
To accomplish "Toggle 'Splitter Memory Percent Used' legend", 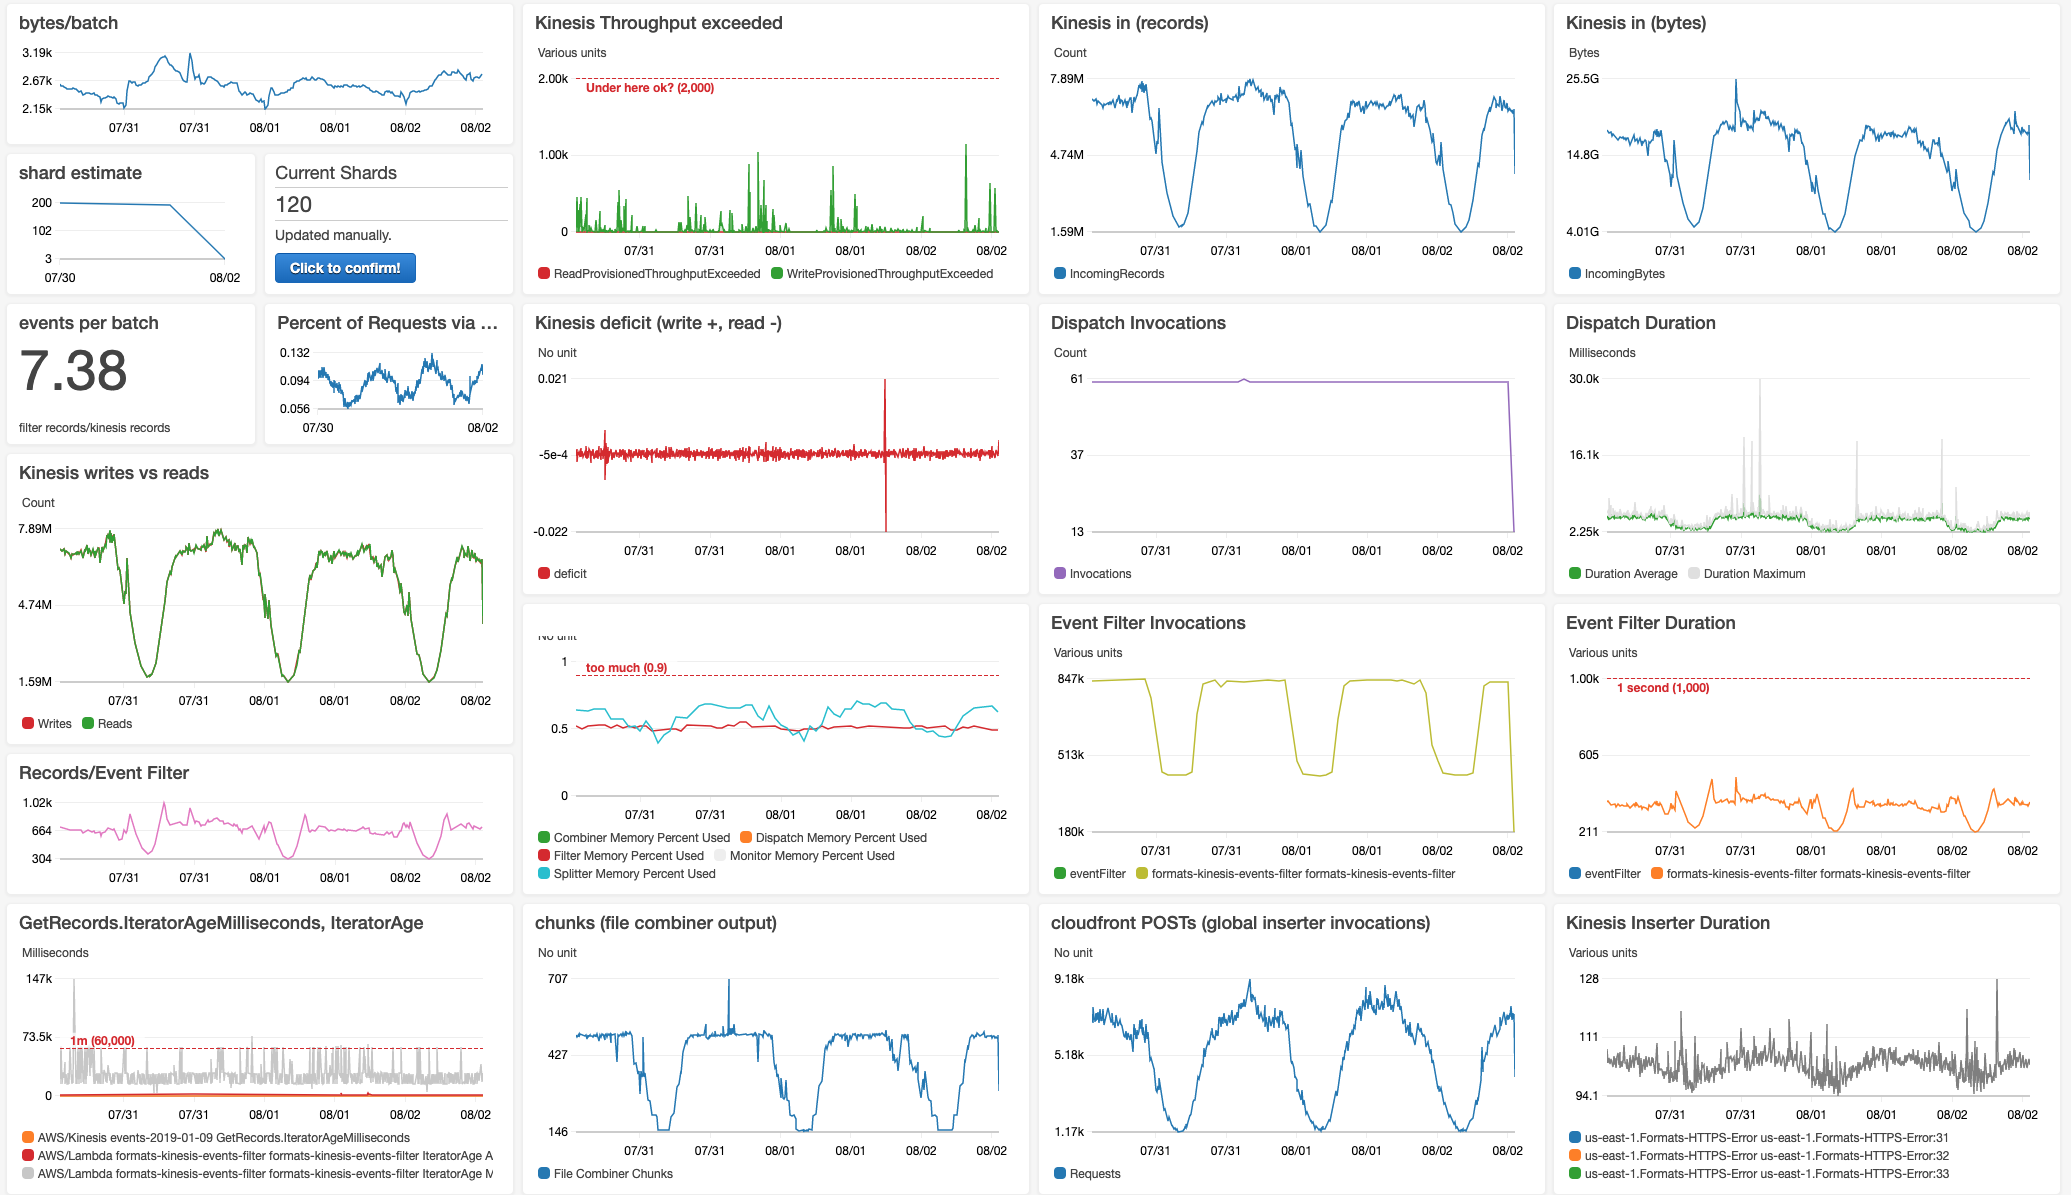I will click(627, 873).
